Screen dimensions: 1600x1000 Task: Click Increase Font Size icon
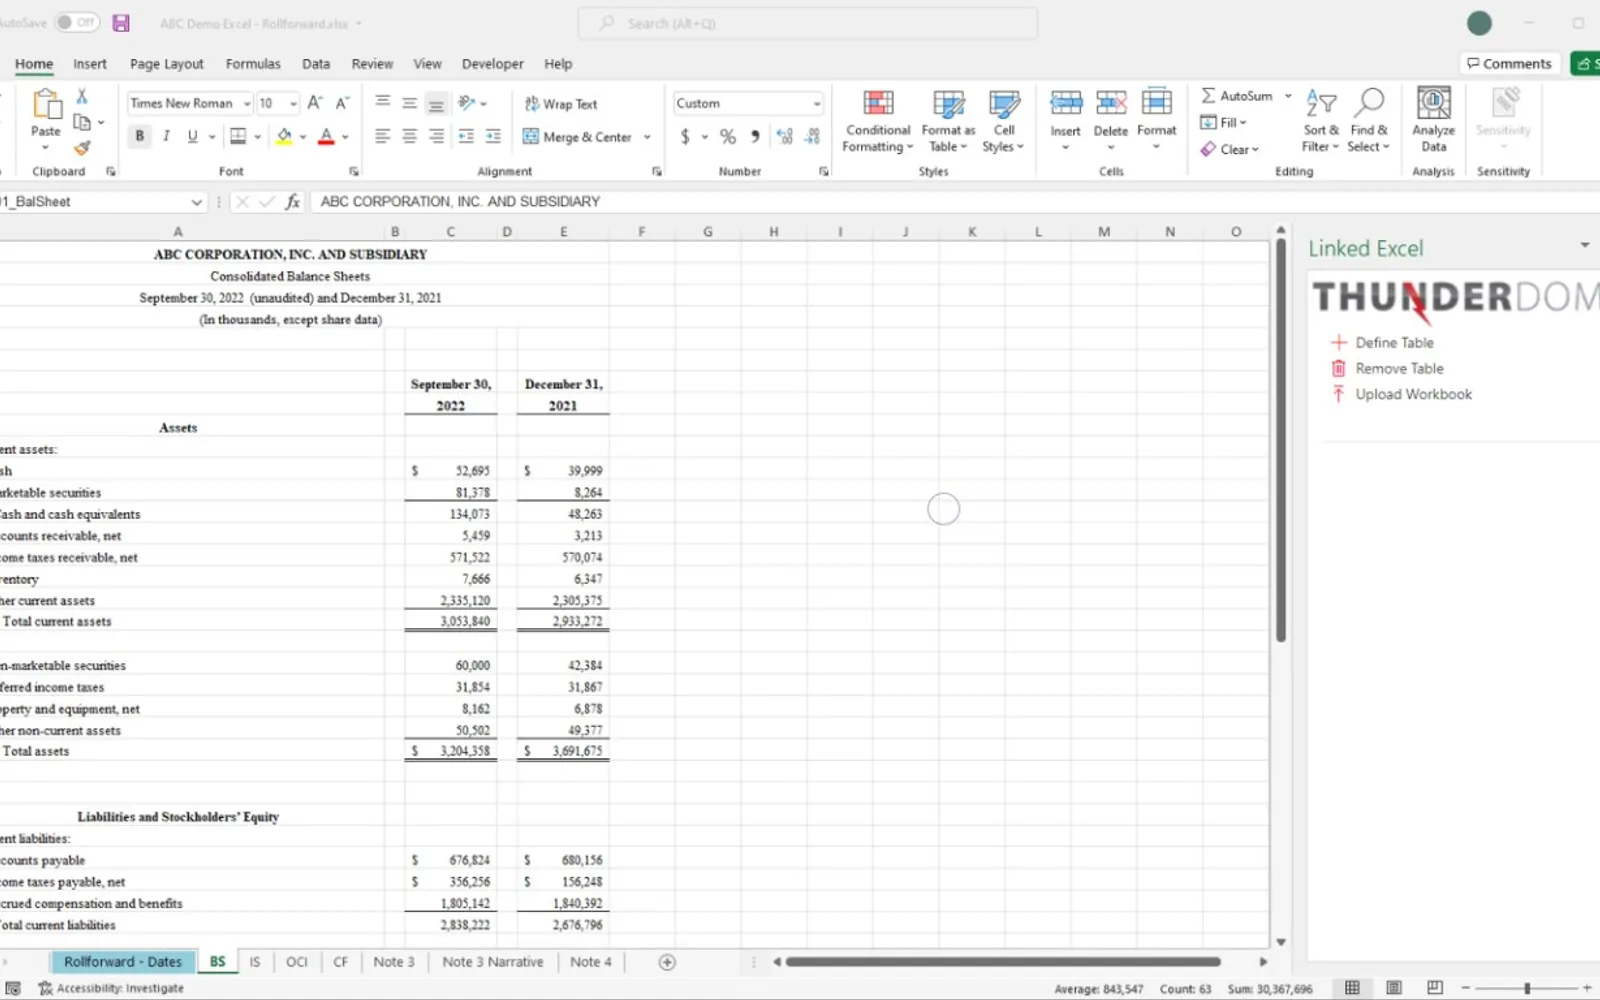[x=315, y=103]
